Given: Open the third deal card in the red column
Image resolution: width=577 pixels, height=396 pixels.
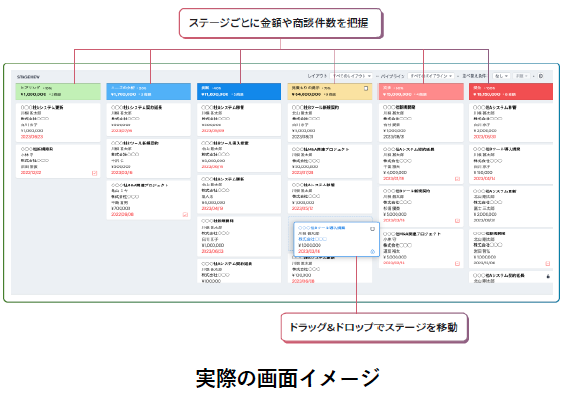Looking at the screenshot, I should [x=511, y=206].
